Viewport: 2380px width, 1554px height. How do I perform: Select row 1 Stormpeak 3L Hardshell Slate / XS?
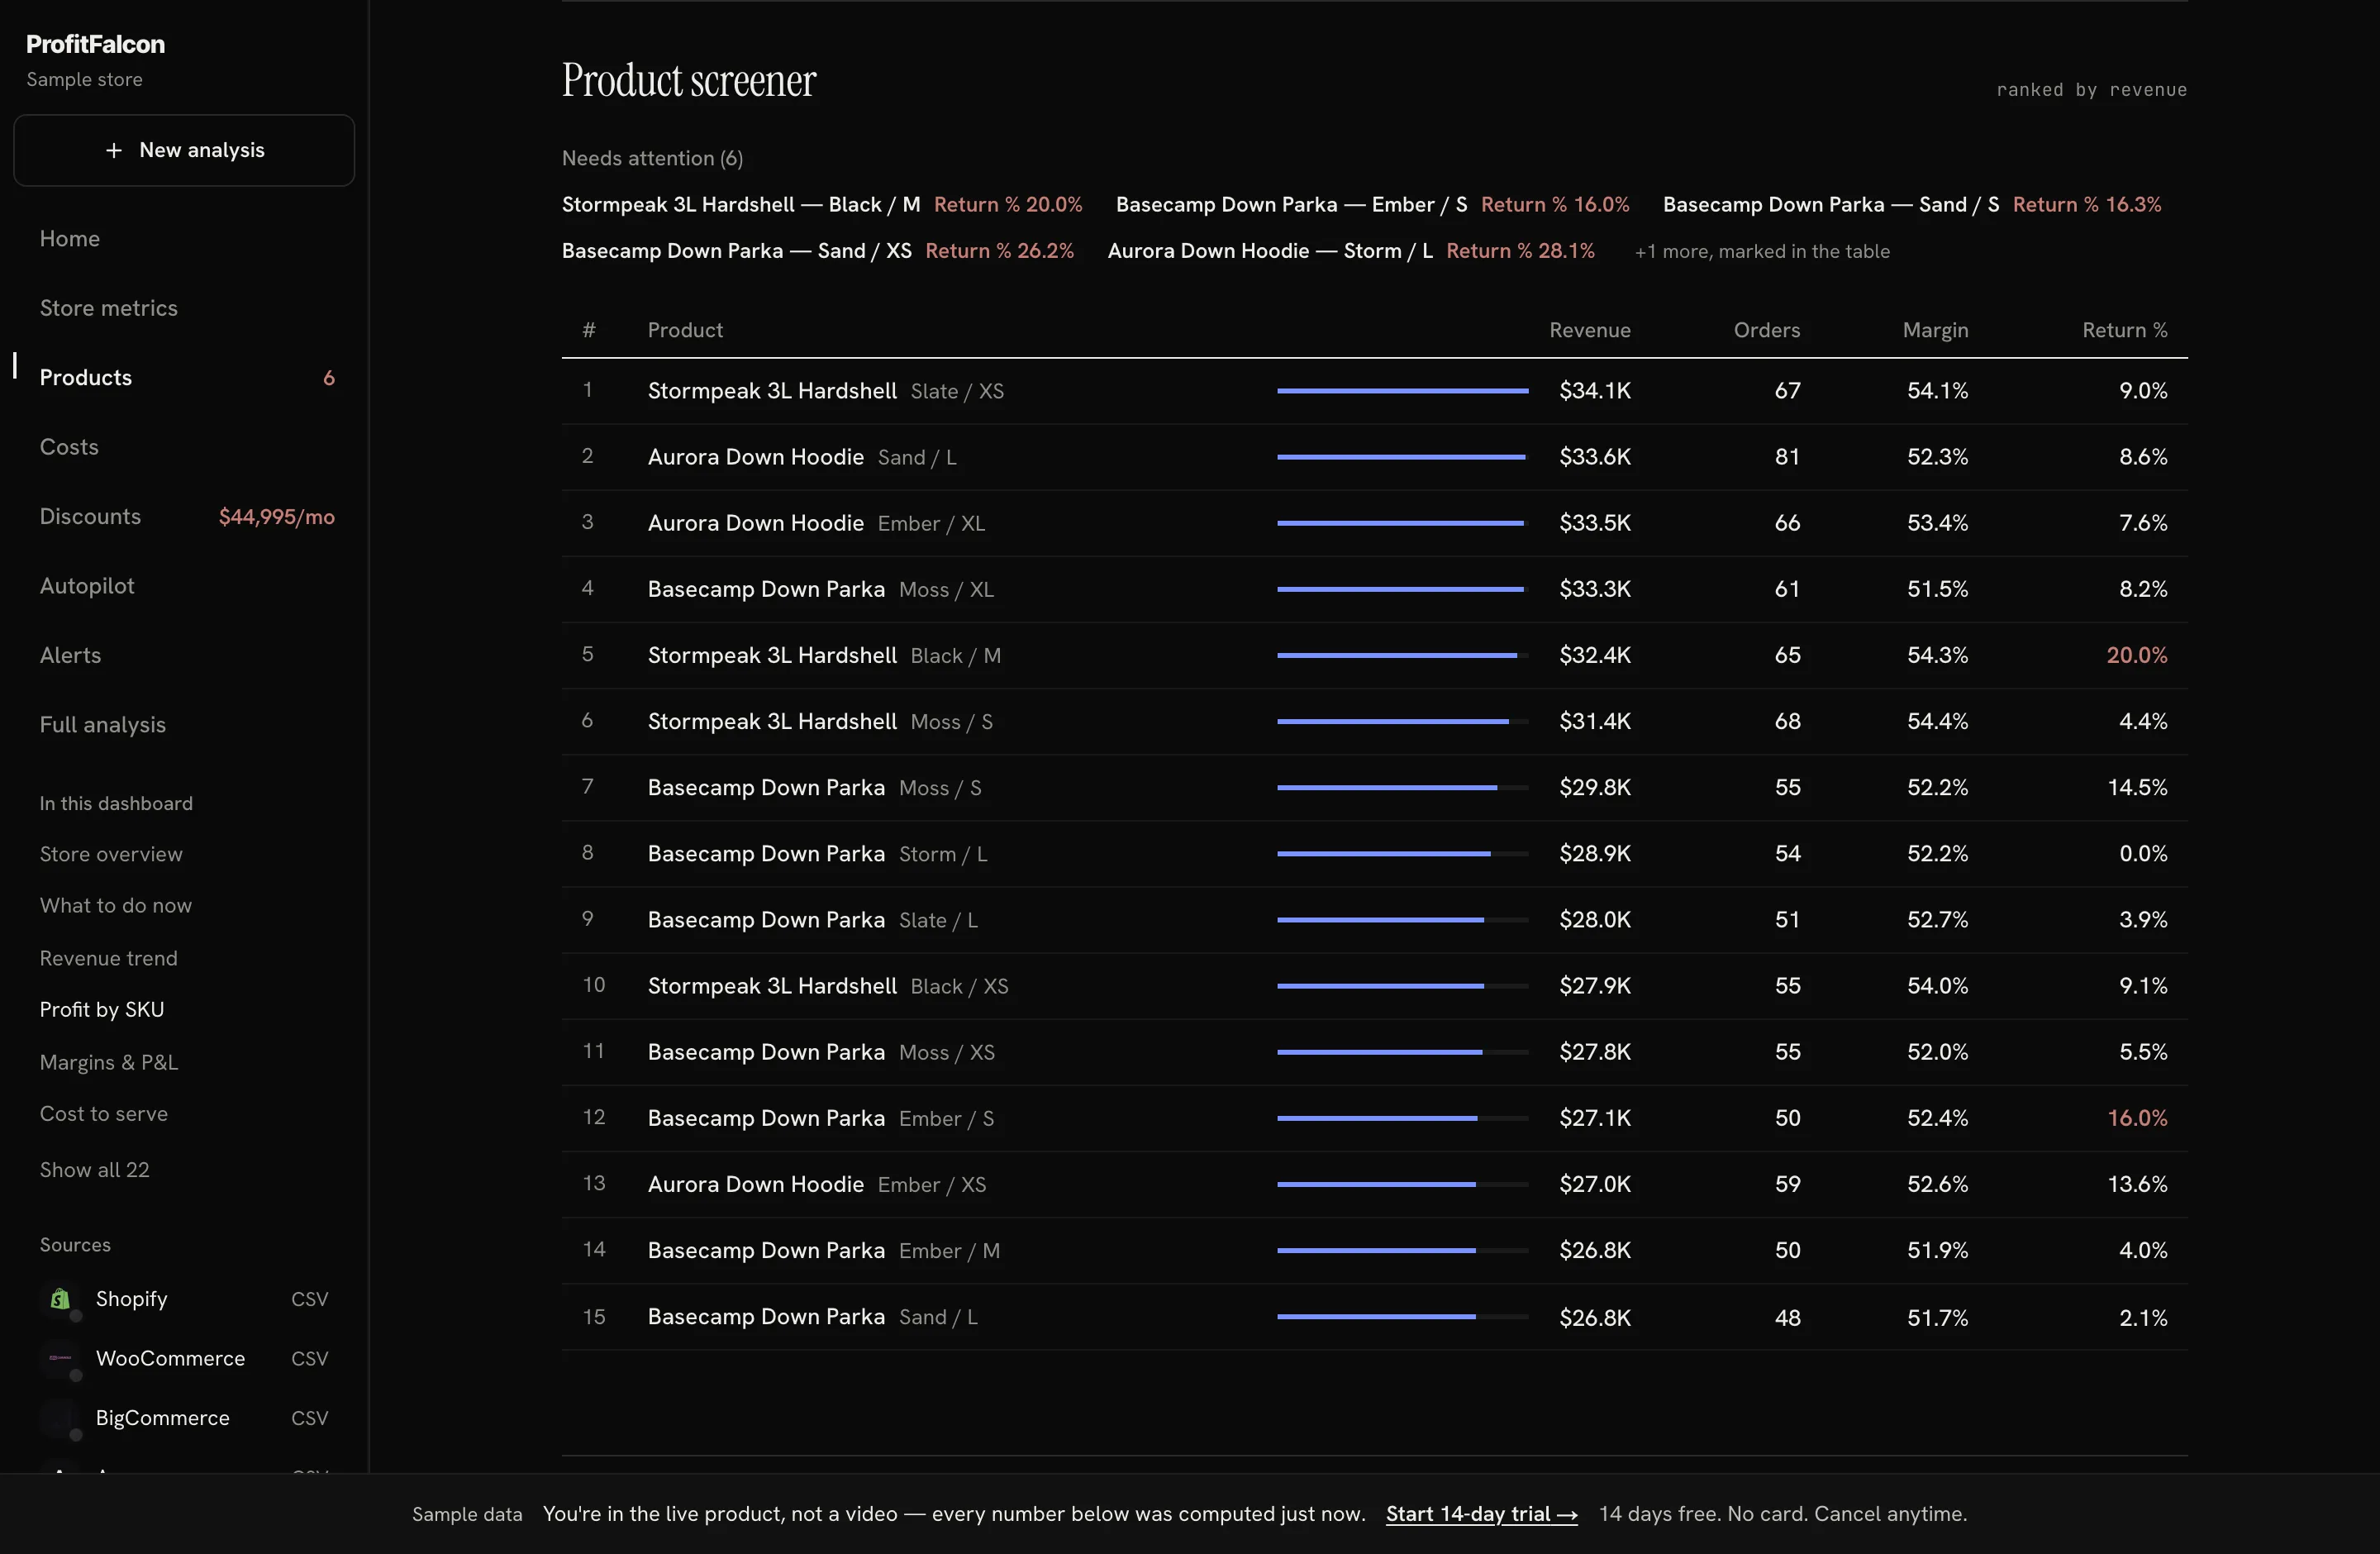(1374, 391)
